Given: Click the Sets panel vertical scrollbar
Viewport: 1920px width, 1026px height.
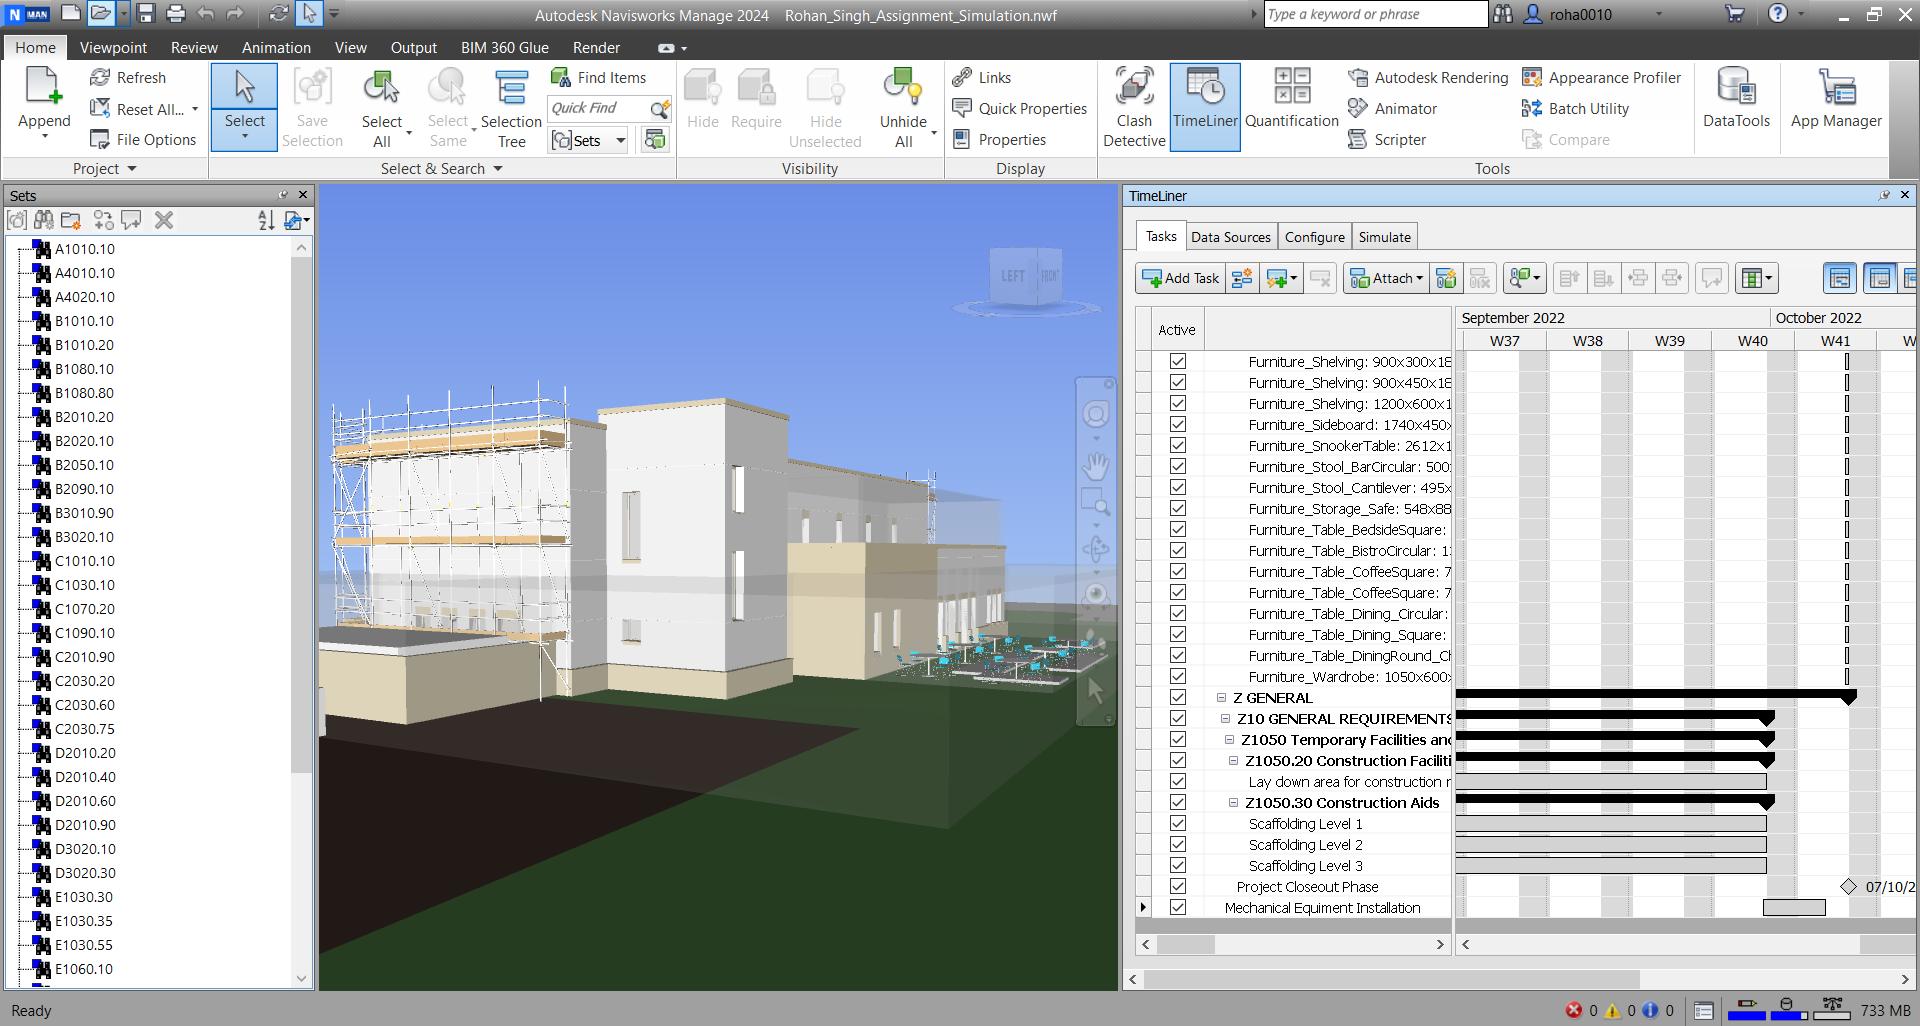Looking at the screenshot, I should [x=301, y=514].
